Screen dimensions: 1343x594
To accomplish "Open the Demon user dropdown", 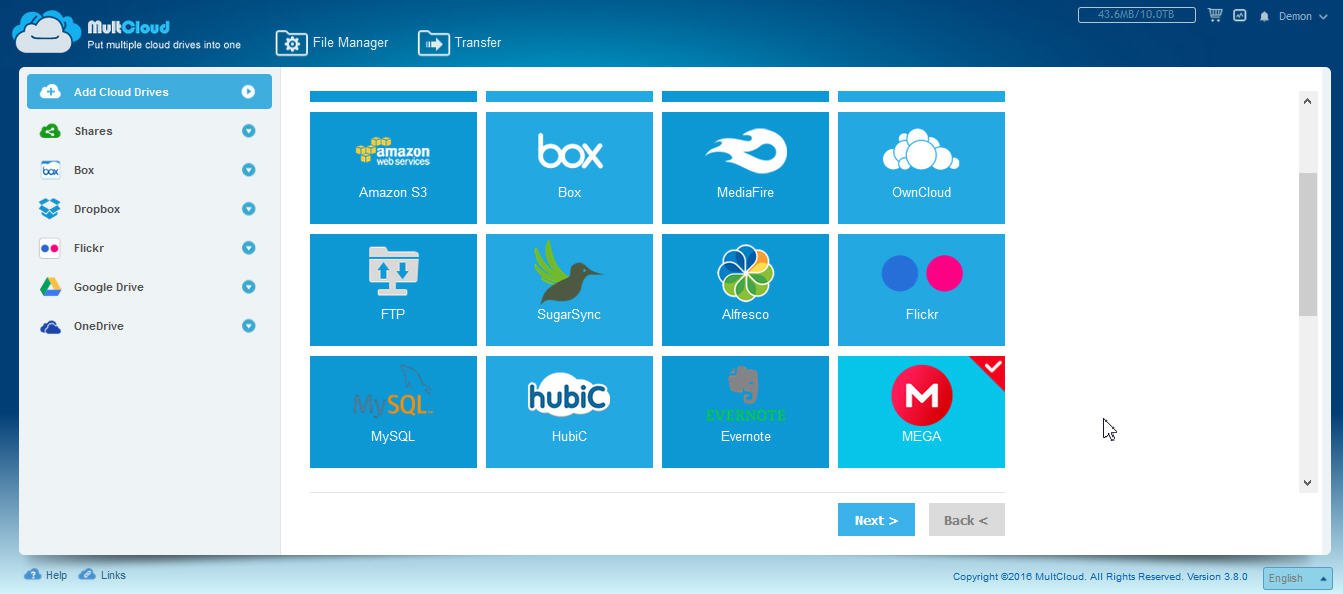I will pyautogui.click(x=1303, y=17).
